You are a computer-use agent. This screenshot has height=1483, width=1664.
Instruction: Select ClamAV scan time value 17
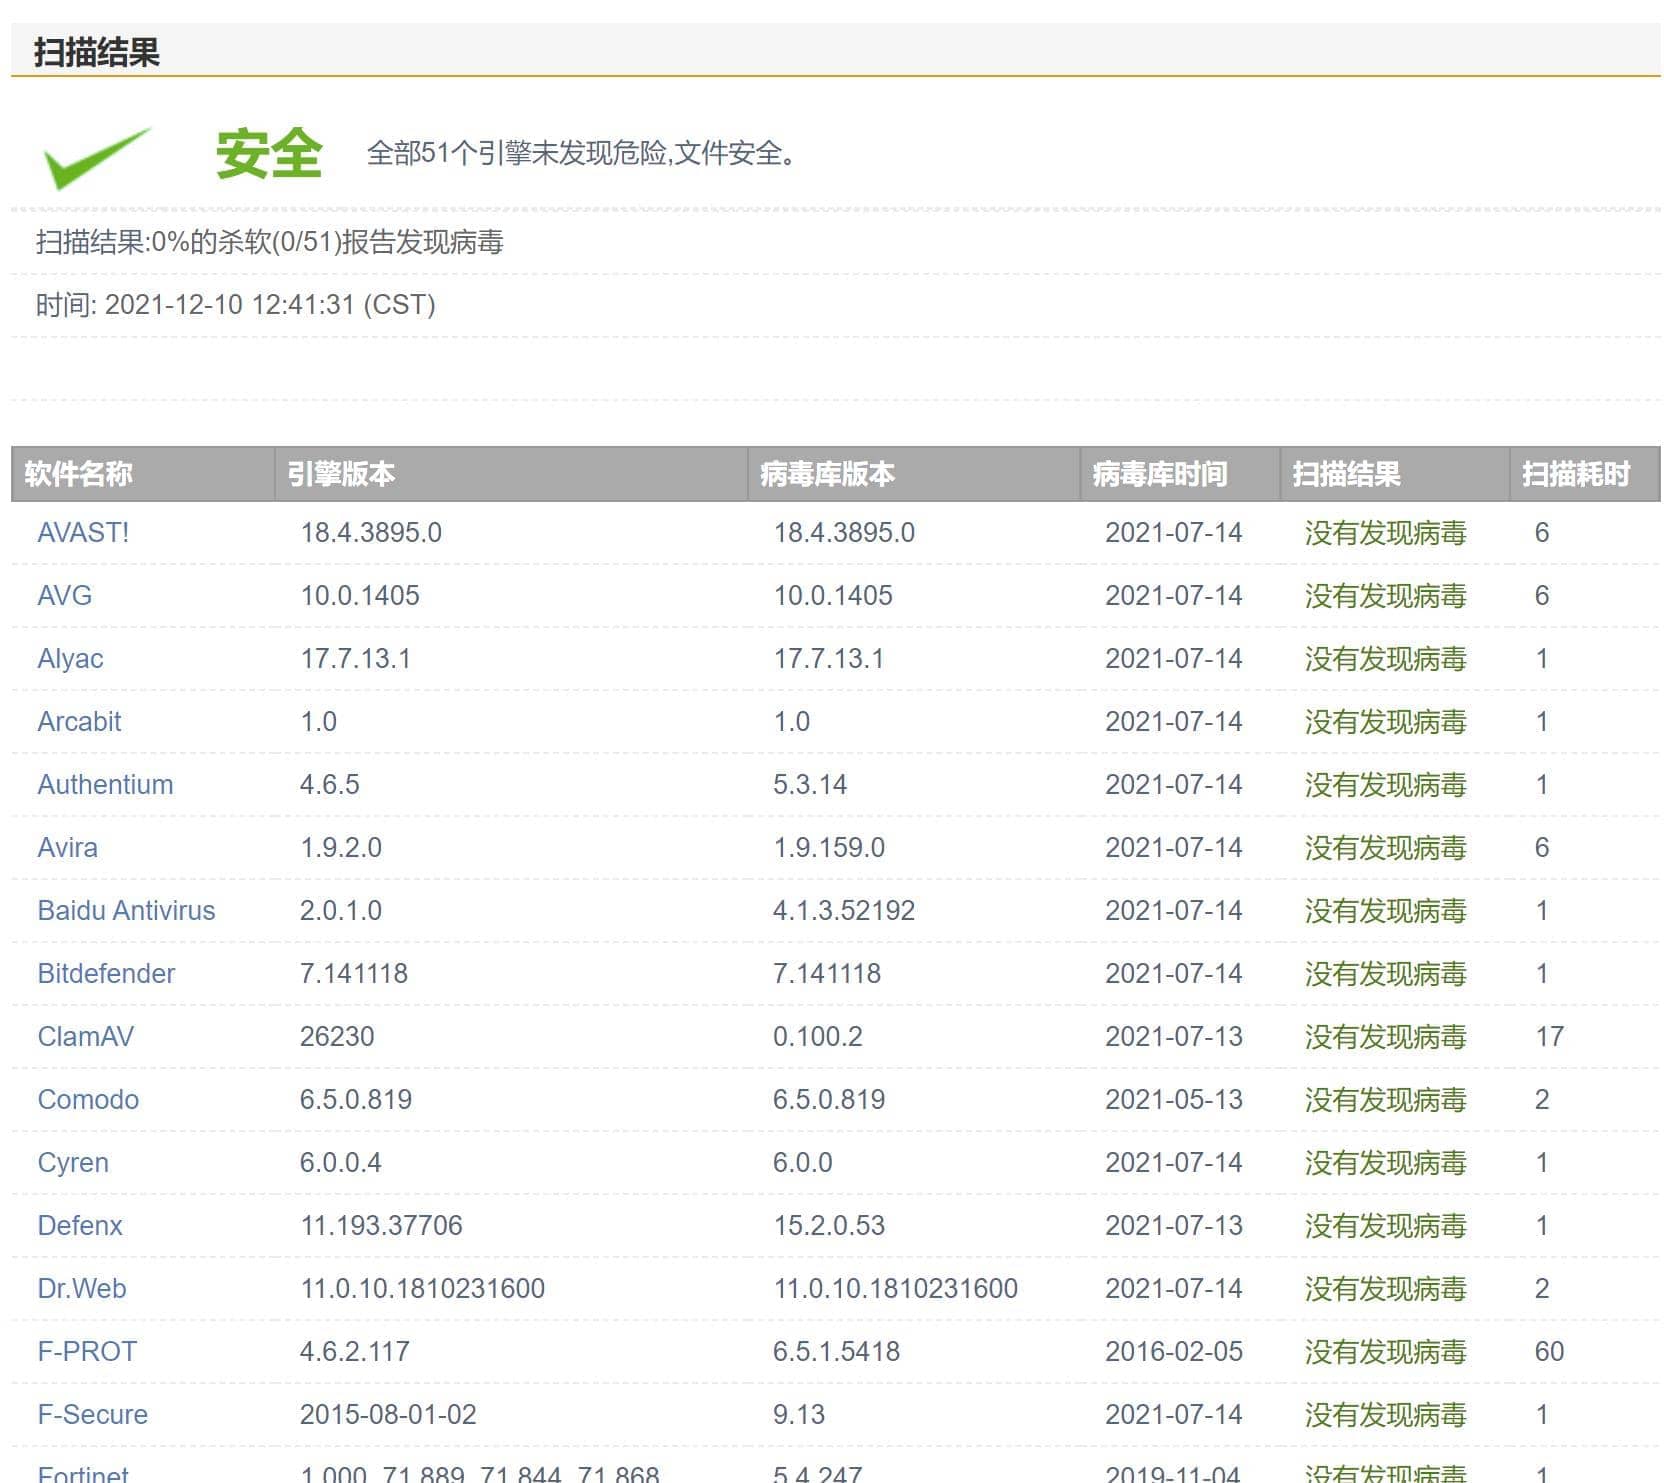1549,1036
